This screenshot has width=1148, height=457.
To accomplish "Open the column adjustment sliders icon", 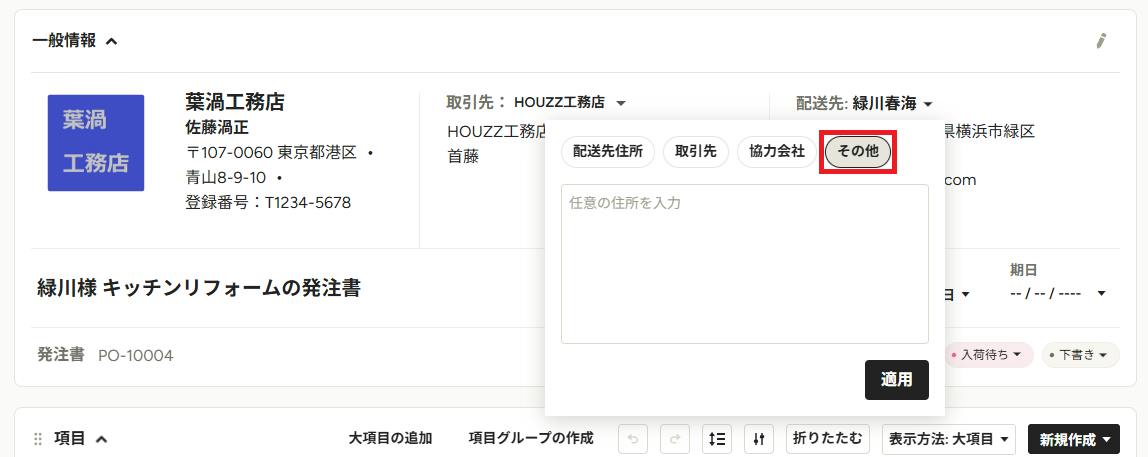I will (x=759, y=439).
